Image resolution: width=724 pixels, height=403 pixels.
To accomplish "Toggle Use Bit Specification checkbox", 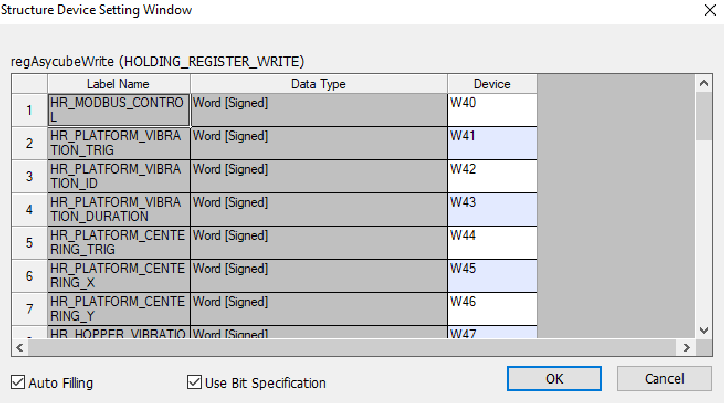I will pyautogui.click(x=195, y=382).
